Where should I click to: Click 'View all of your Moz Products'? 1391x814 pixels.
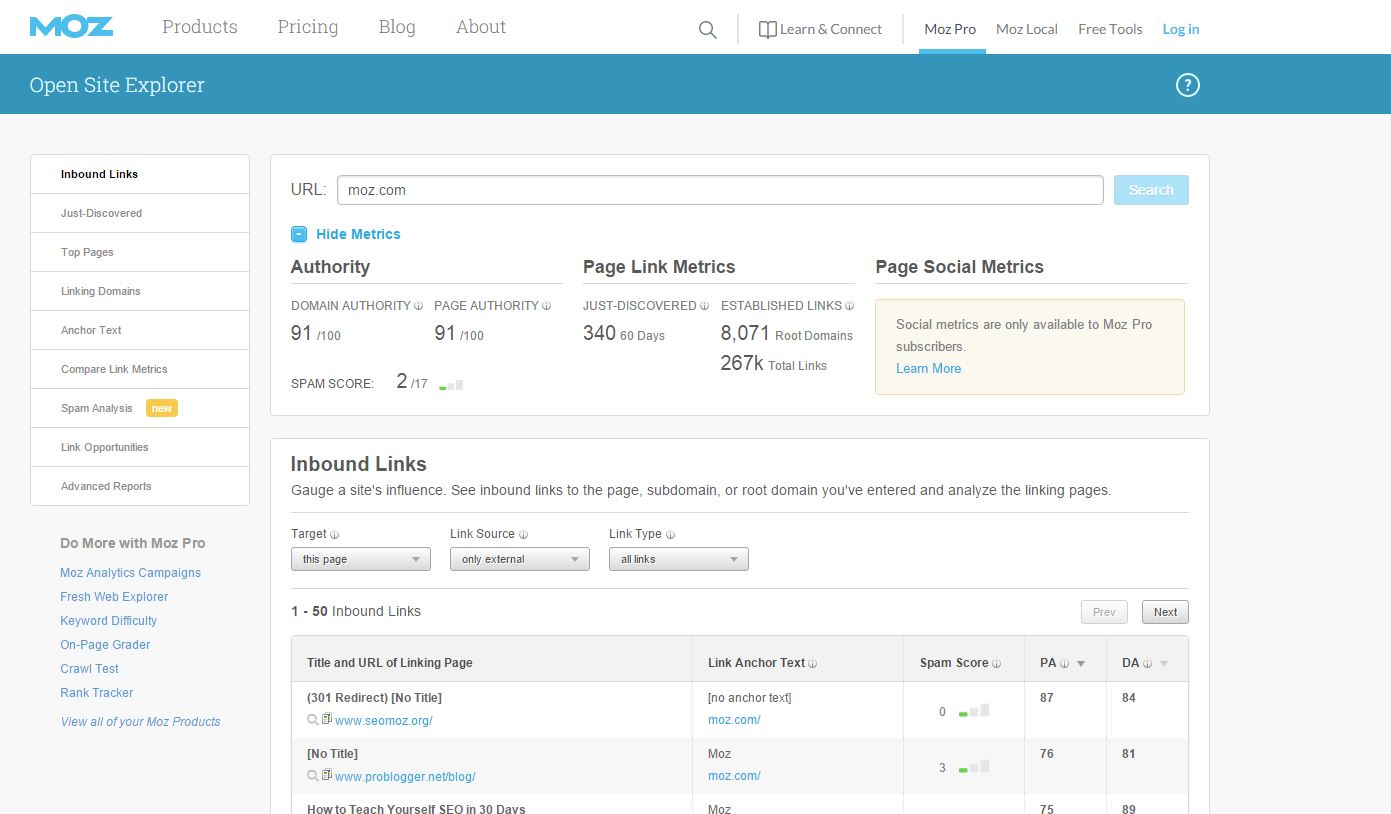(140, 722)
